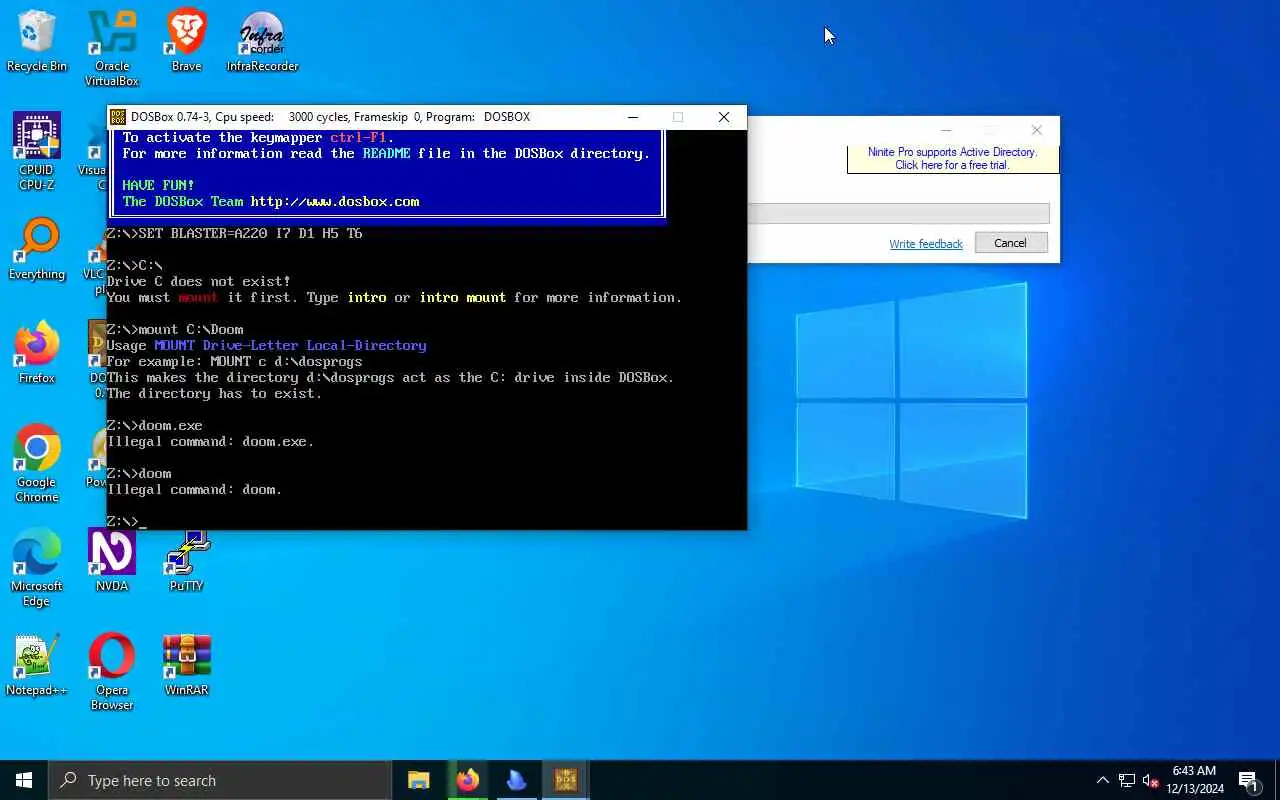1280x800 pixels.
Task: Click the 'For example: MOUNT c d:\dosprogs' line
Action: coord(234,361)
